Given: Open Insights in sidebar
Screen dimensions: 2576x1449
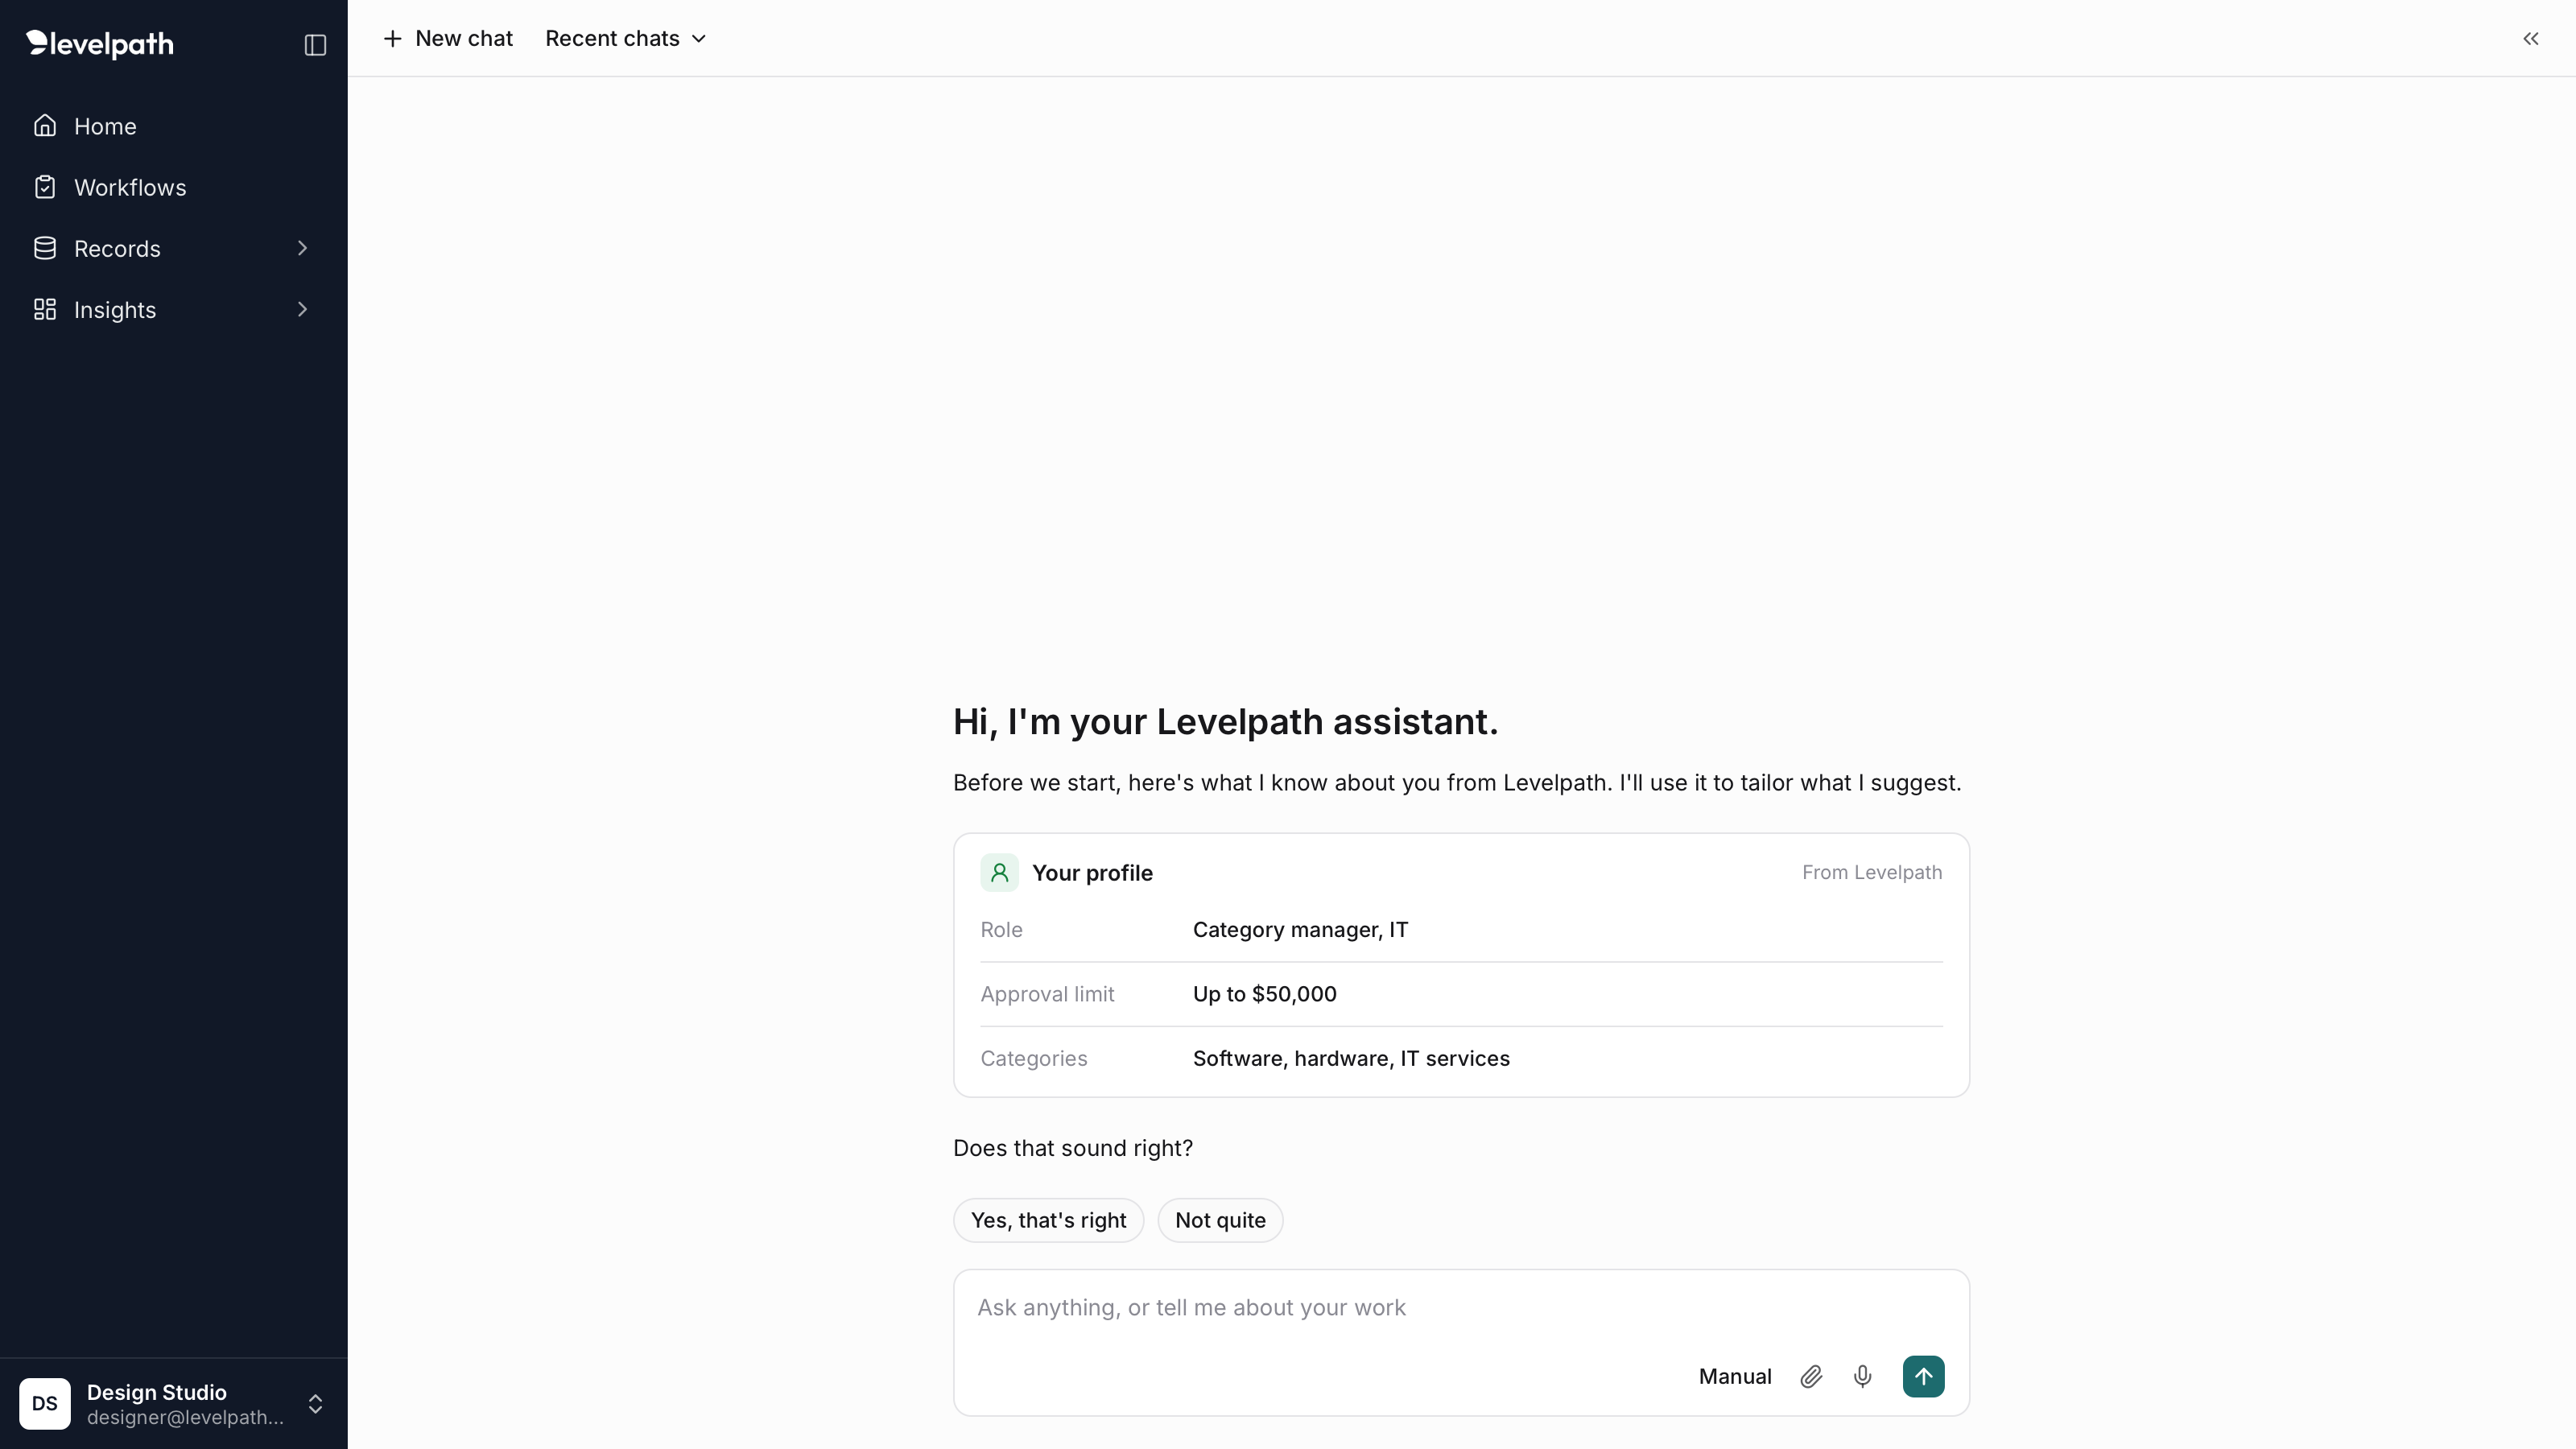Looking at the screenshot, I should coord(173,309).
